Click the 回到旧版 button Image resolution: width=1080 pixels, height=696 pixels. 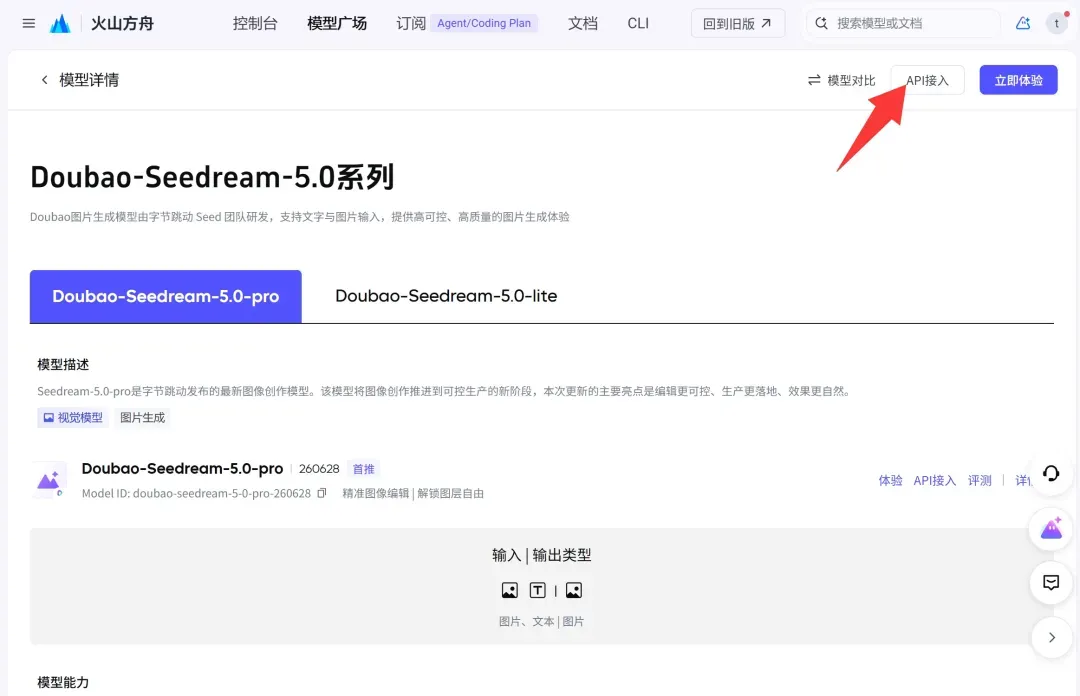tap(737, 23)
